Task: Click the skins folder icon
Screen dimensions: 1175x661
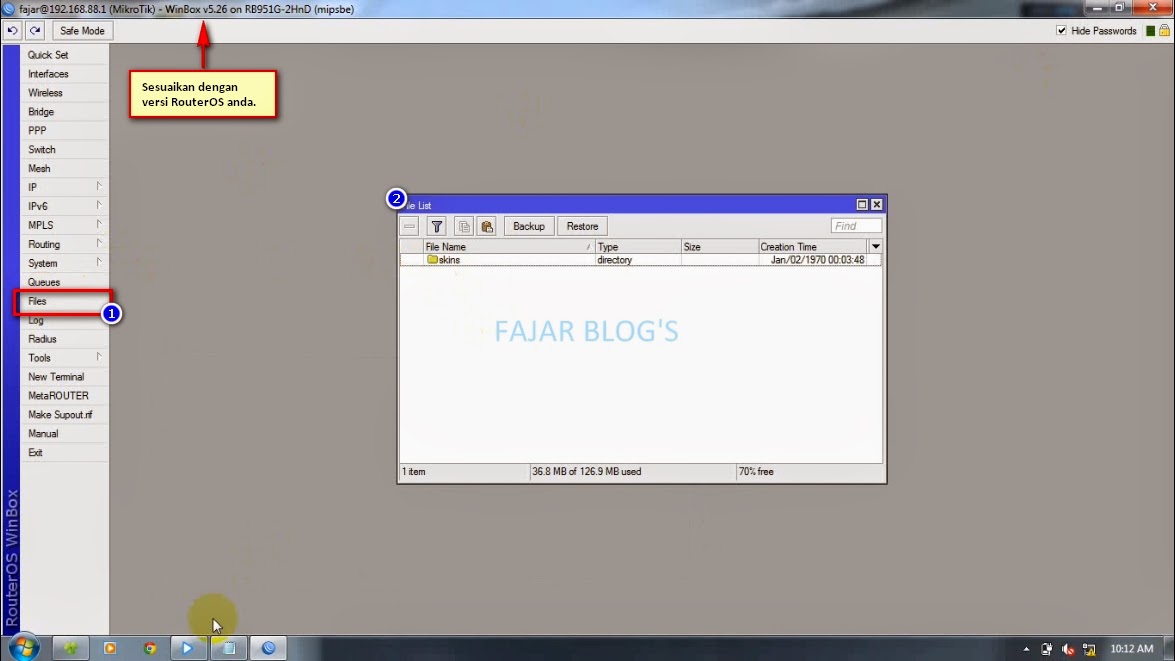Action: [432, 259]
